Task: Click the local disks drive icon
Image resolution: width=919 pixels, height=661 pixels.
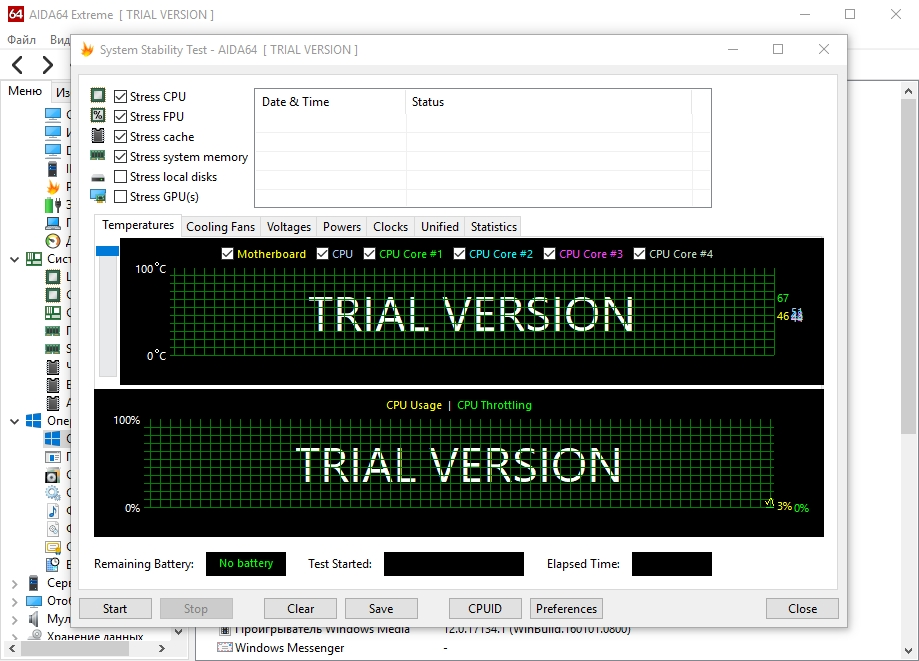Action: coord(98,177)
